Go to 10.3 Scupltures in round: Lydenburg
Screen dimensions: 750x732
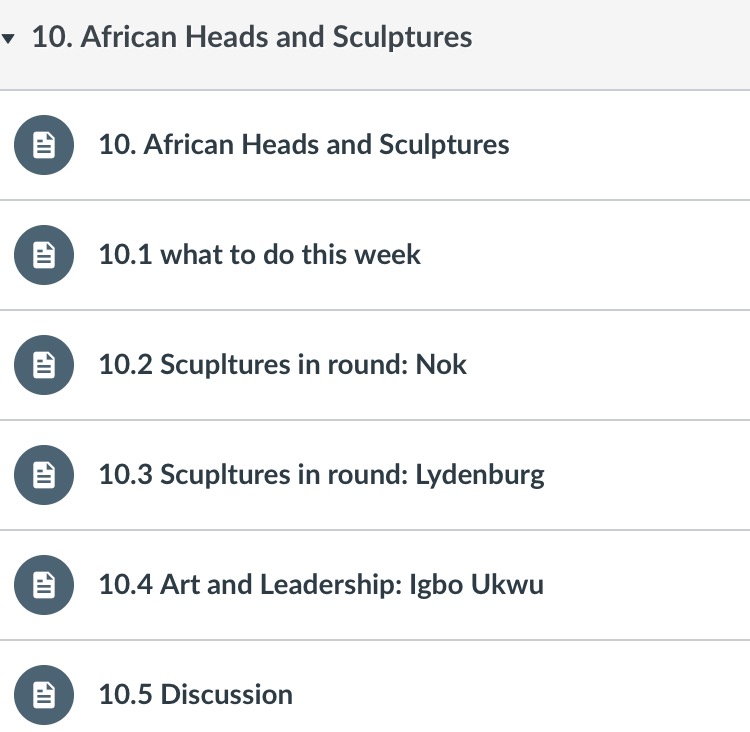pyautogui.click(x=322, y=475)
